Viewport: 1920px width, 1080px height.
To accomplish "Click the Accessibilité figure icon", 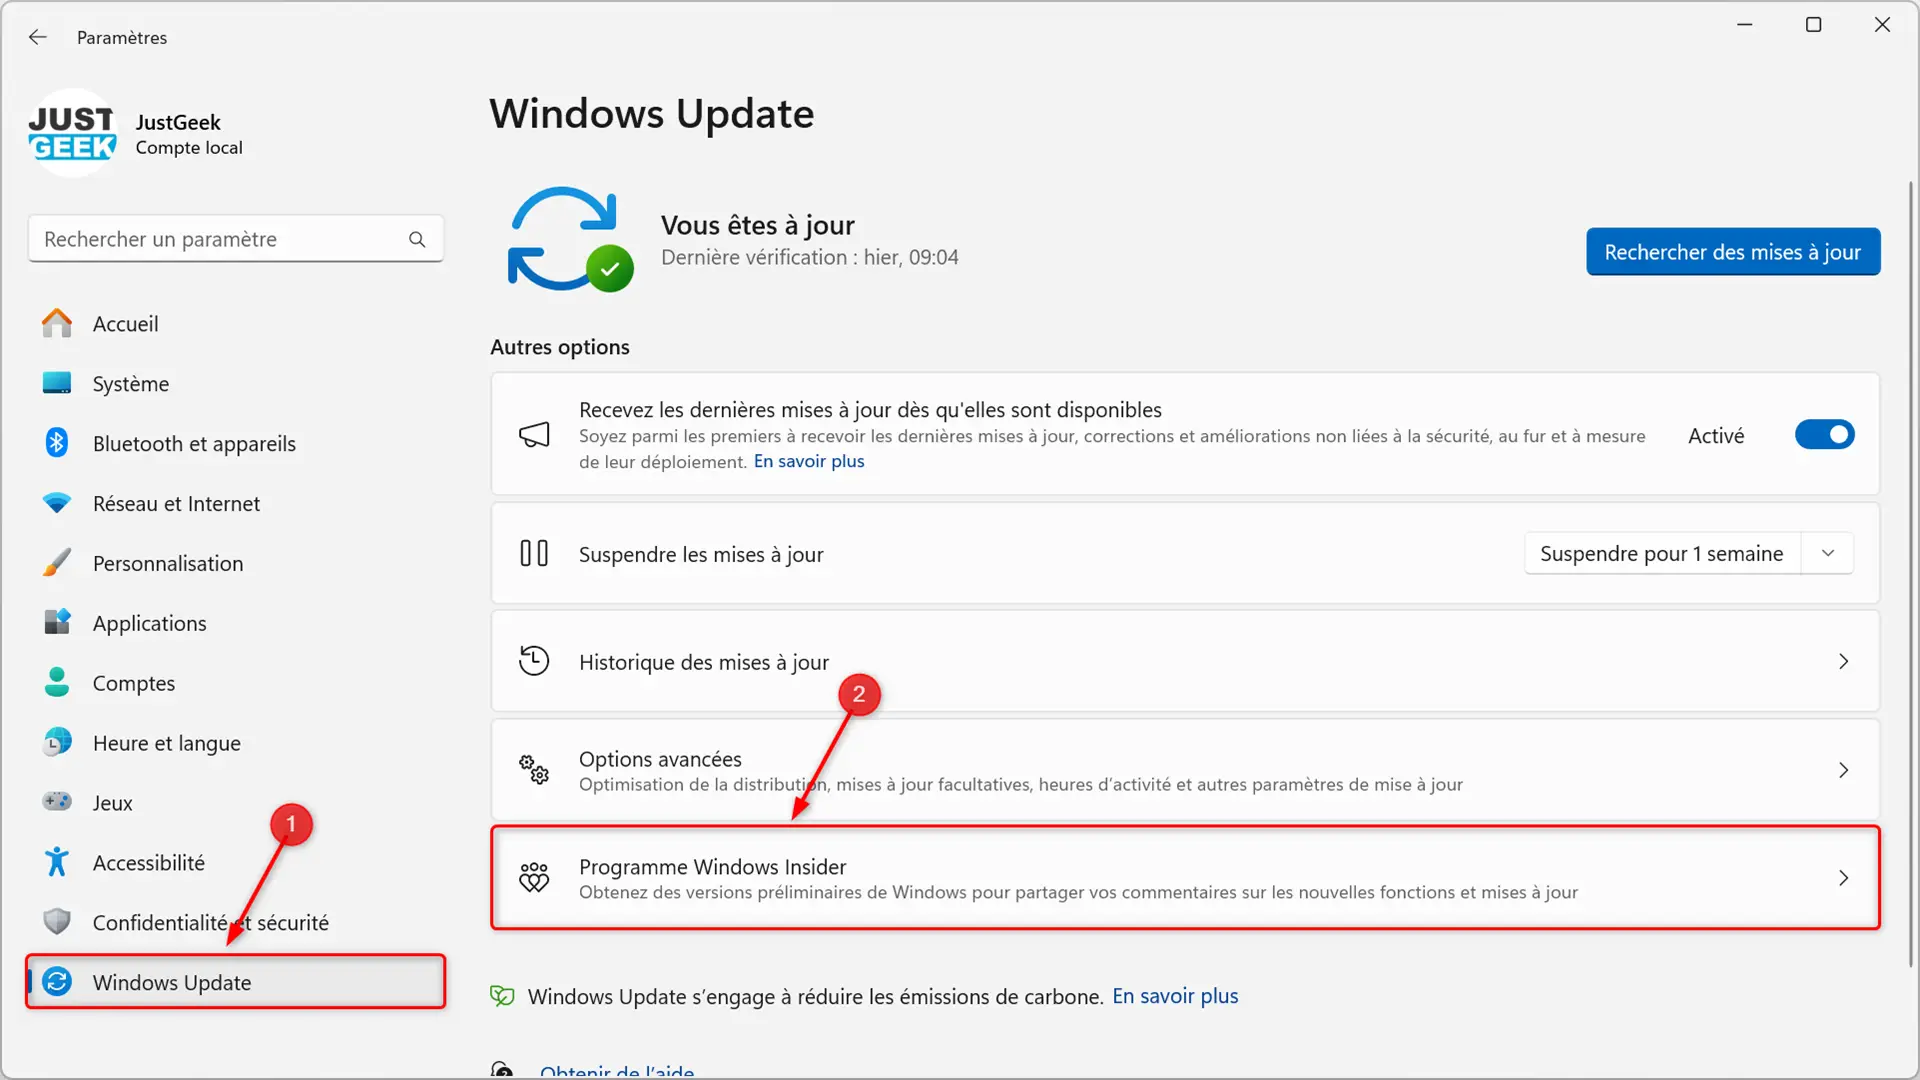I will [x=57, y=862].
